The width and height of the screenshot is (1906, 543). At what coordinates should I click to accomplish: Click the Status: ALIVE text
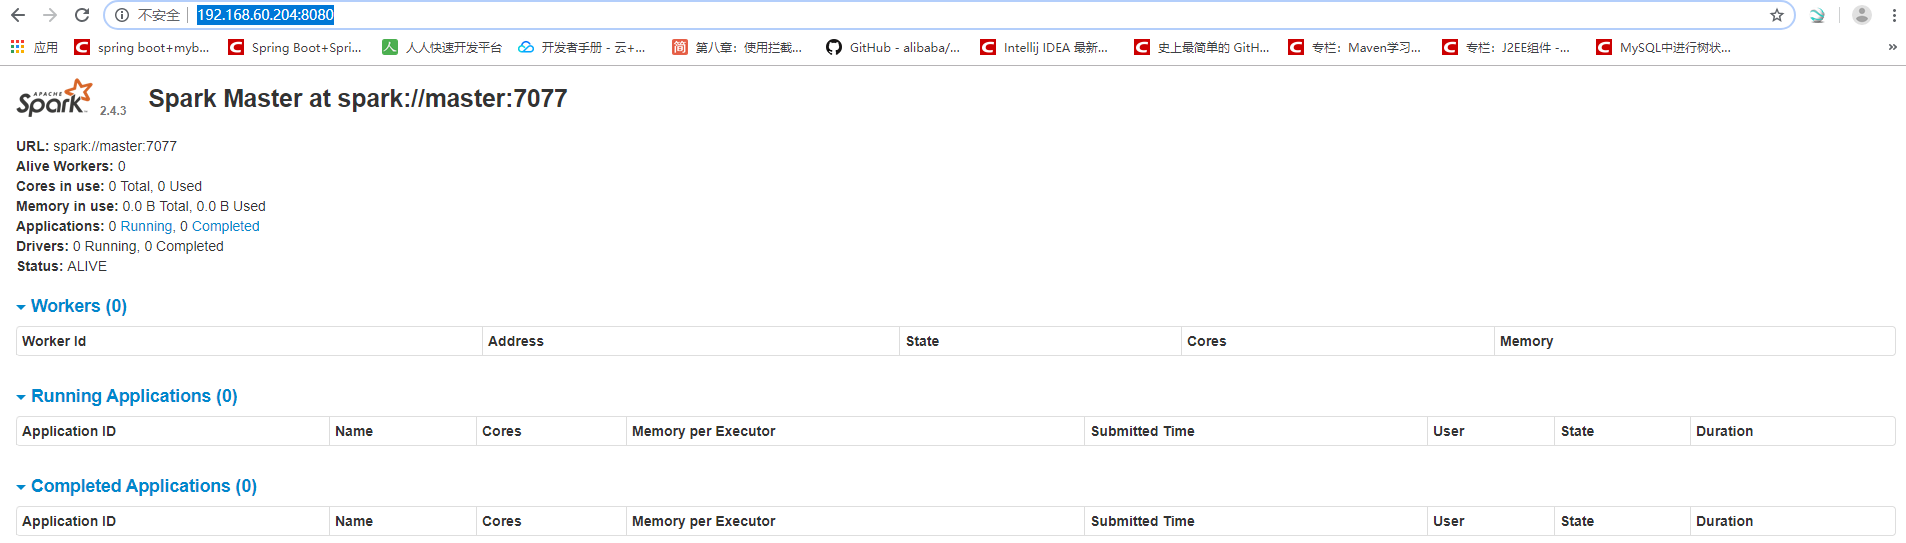coord(62,266)
